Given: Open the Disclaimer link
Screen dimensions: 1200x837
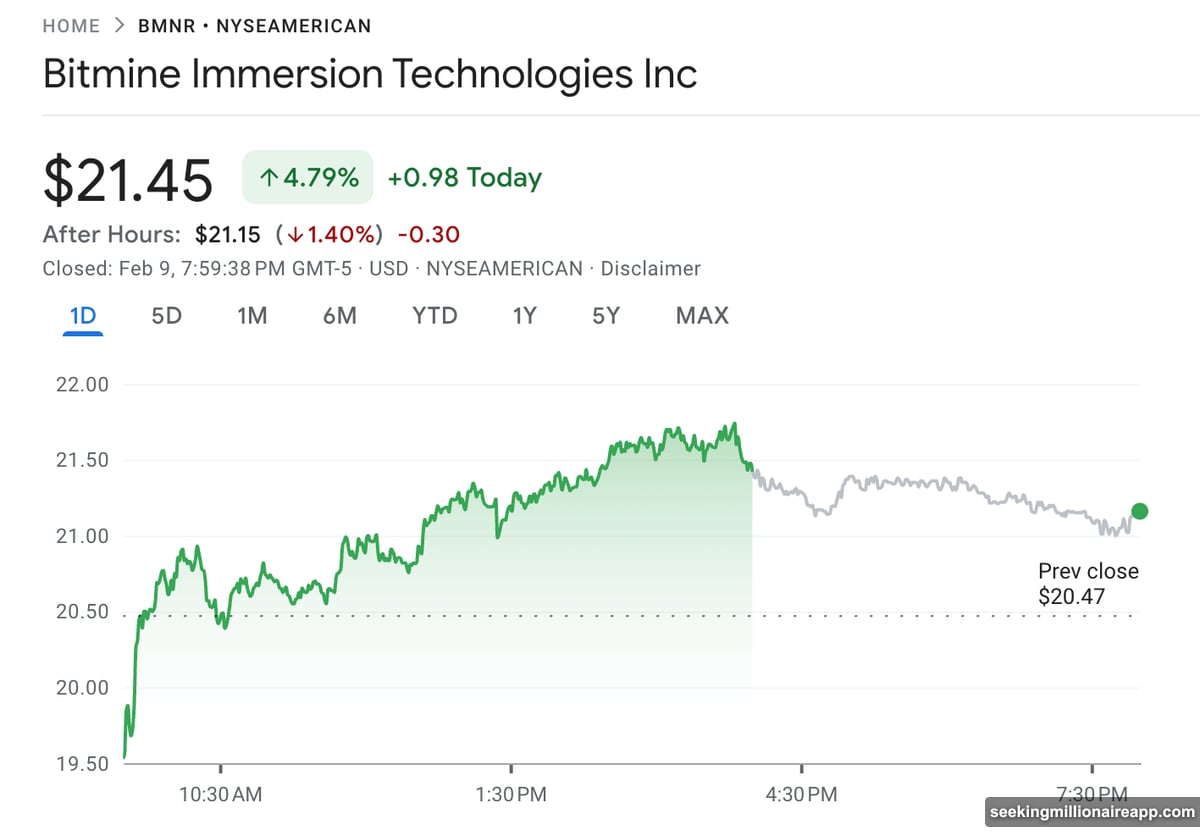Looking at the screenshot, I should 650,268.
